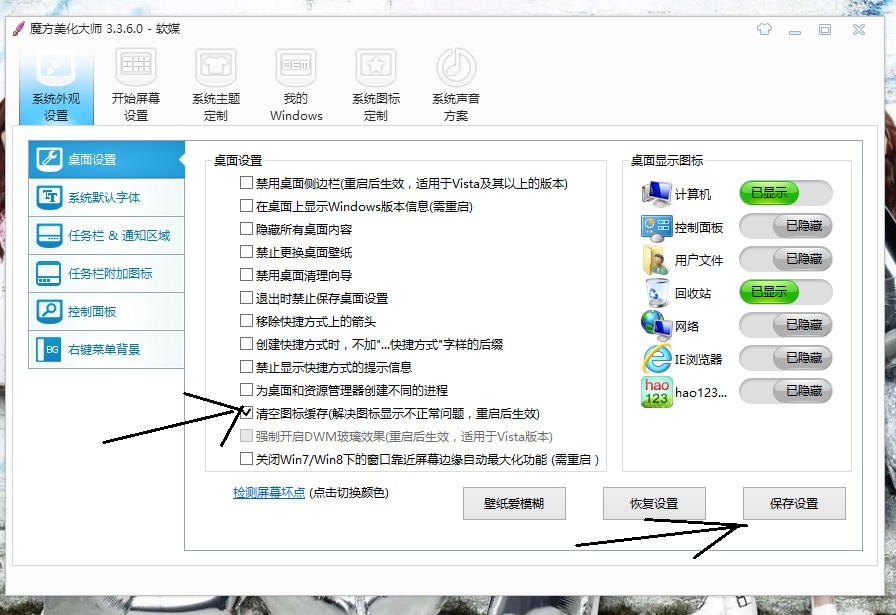This screenshot has width=896, height=615.
Task: Maximize the 魔方美化大师 window
Action: coord(825,29)
